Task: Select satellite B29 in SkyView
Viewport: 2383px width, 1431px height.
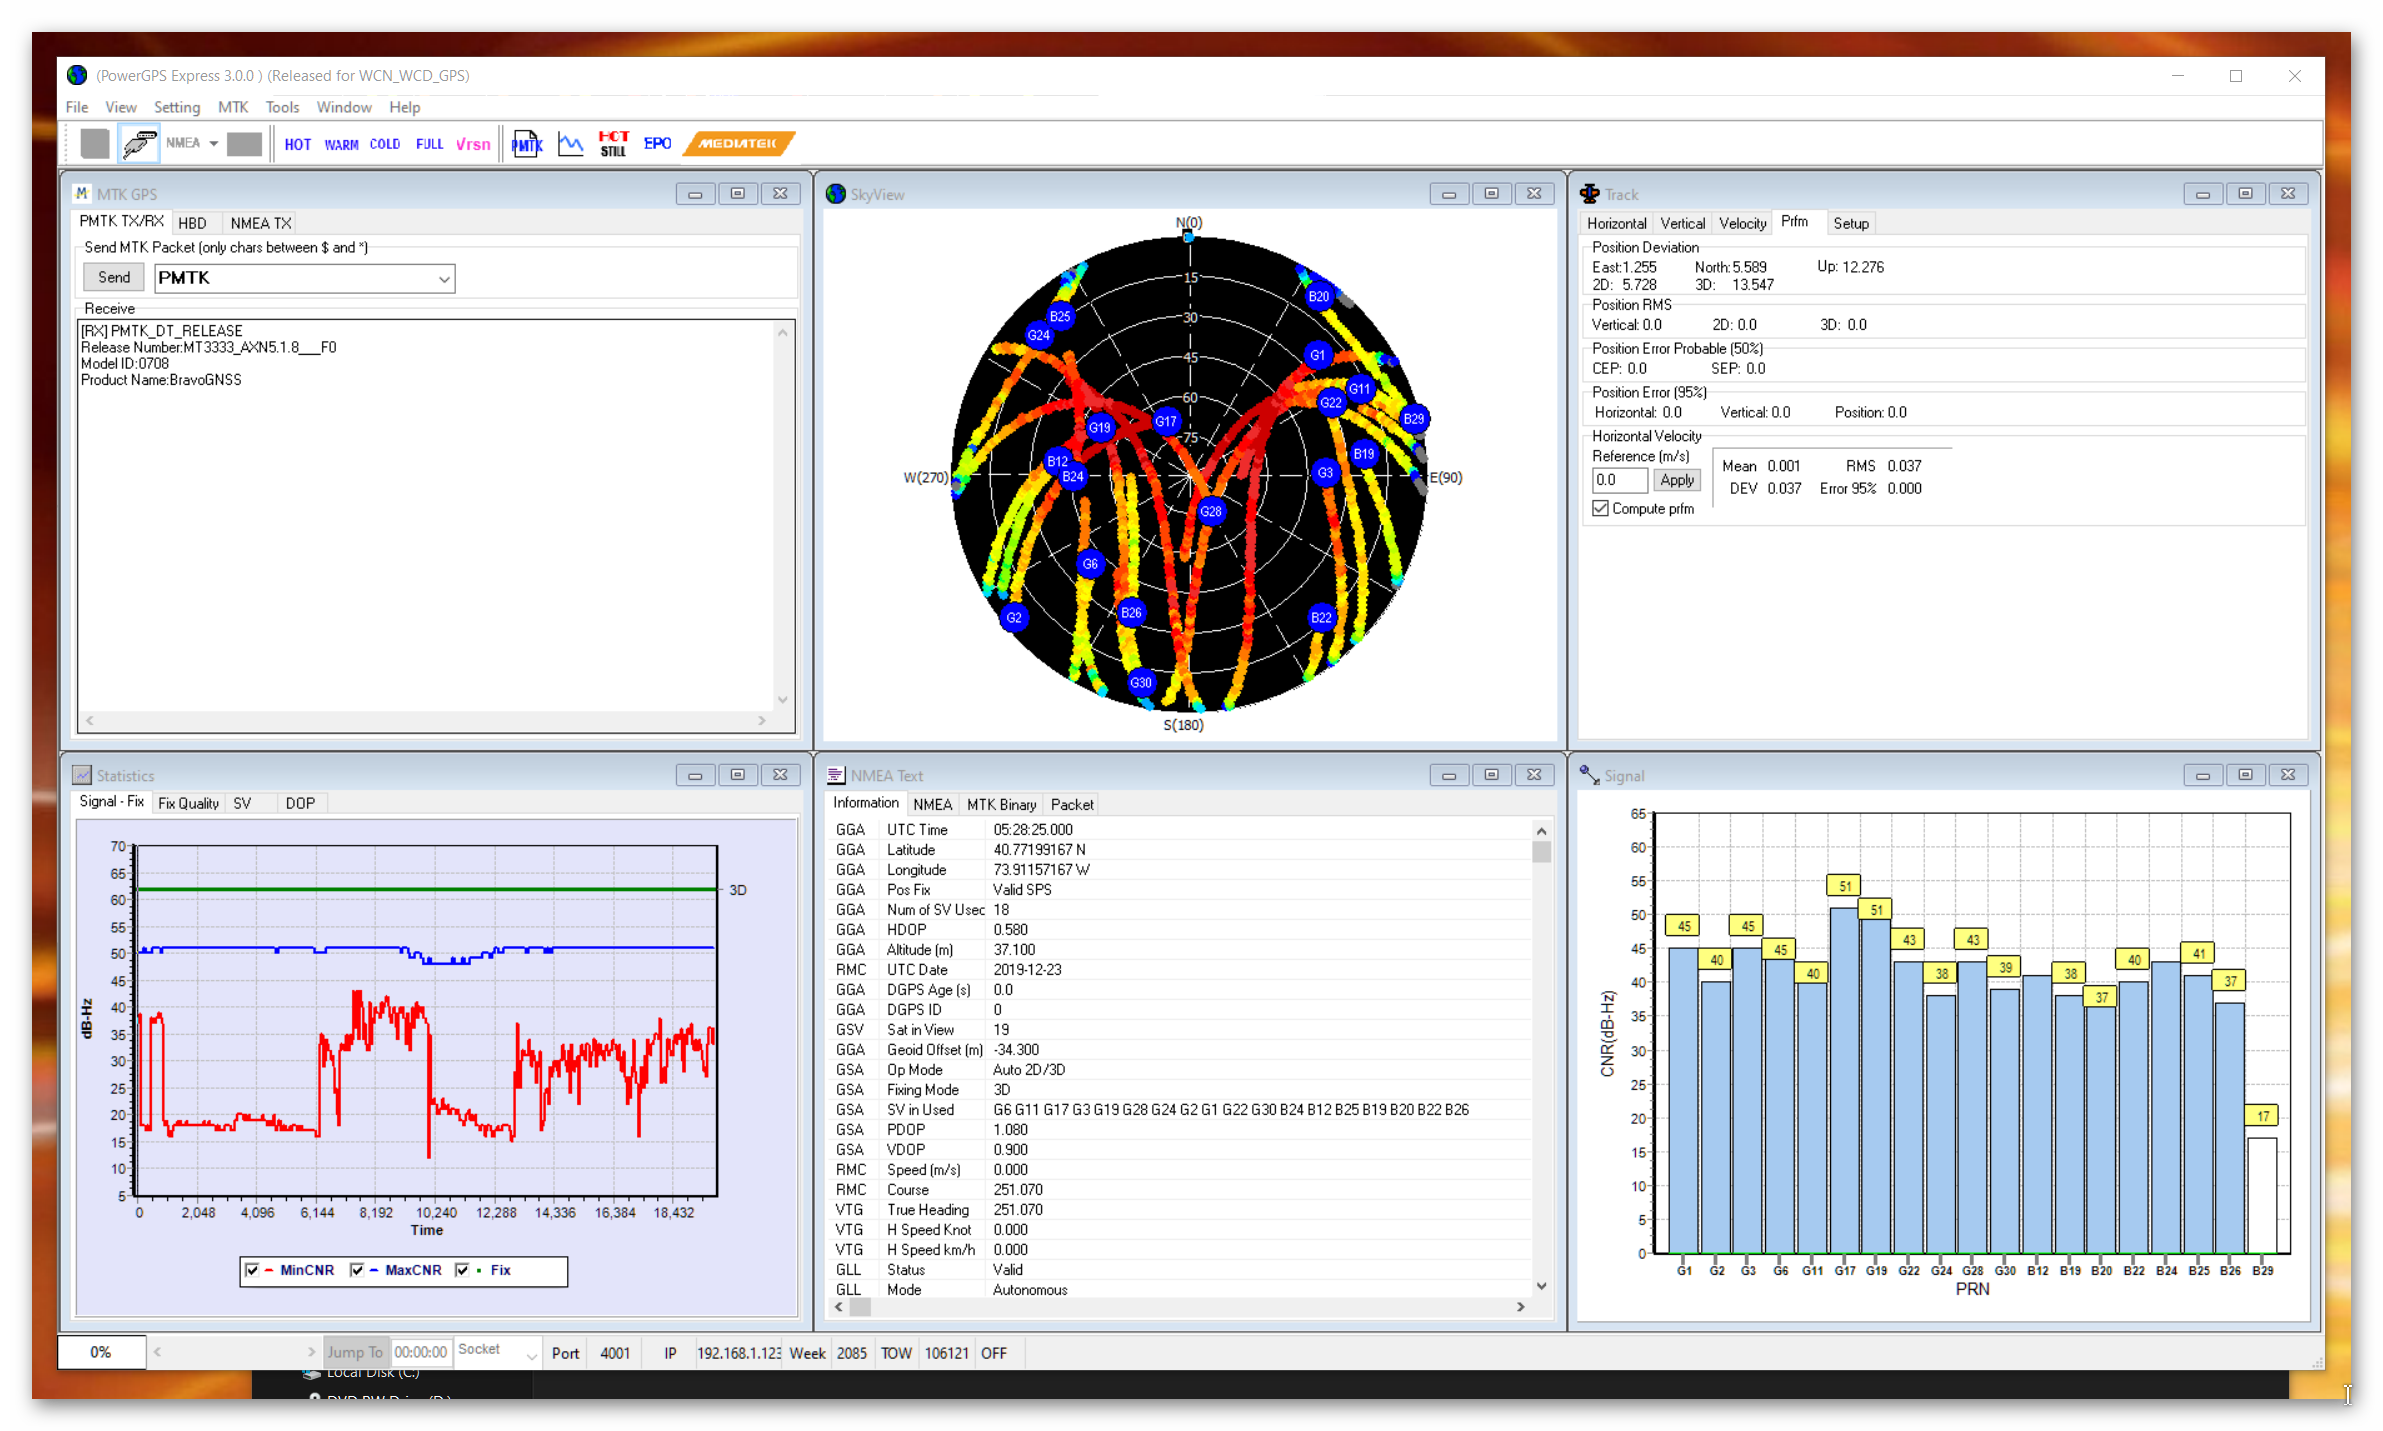Action: click(1413, 418)
